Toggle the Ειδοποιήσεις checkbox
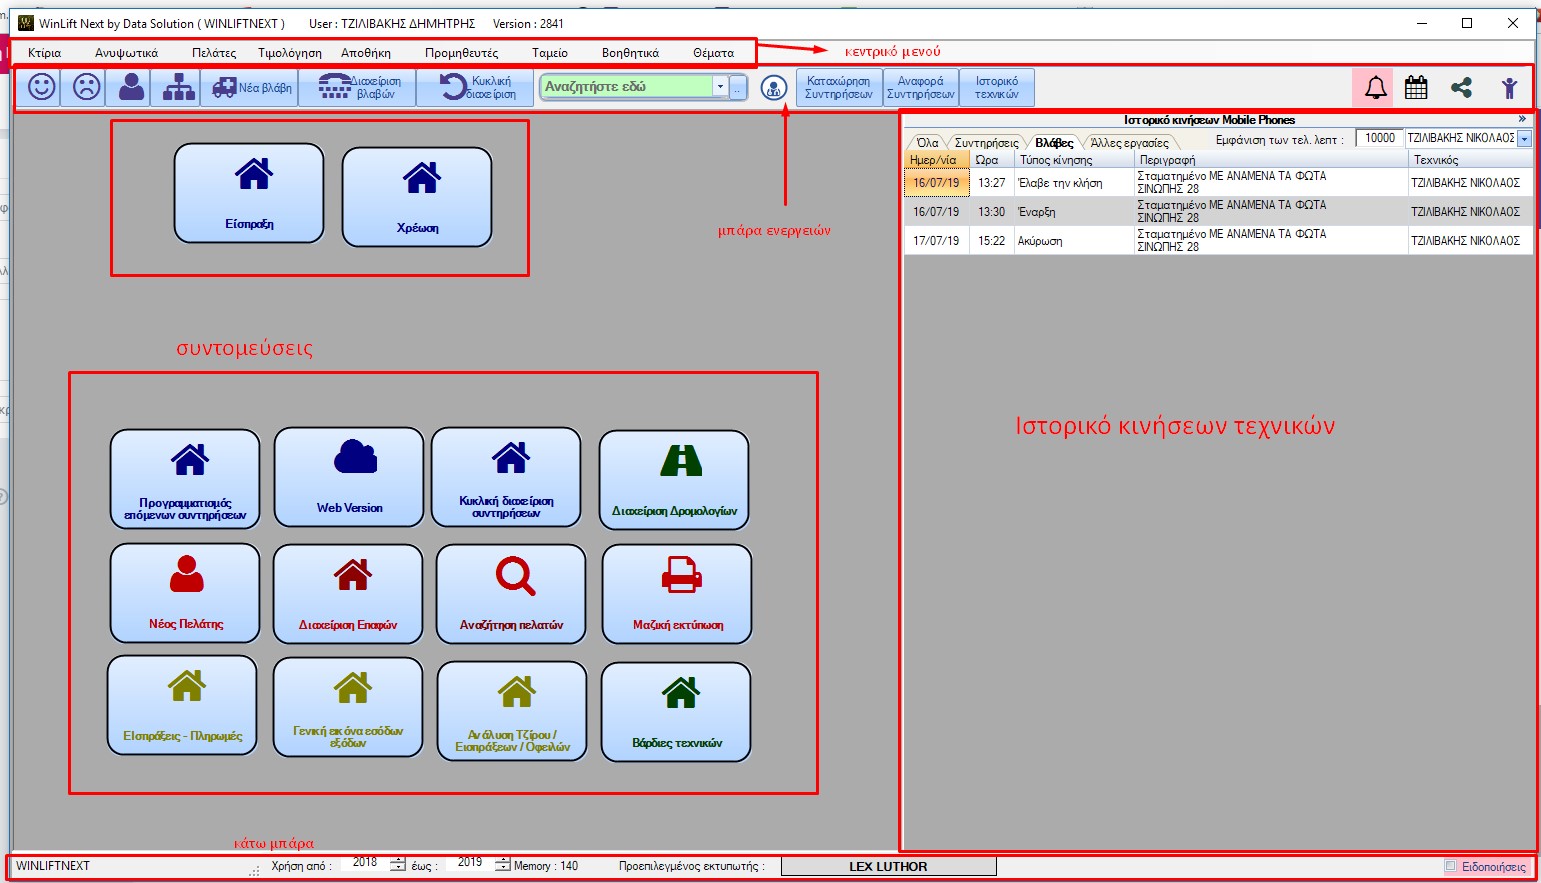Screen dimensions: 1541x883 click(x=1451, y=866)
